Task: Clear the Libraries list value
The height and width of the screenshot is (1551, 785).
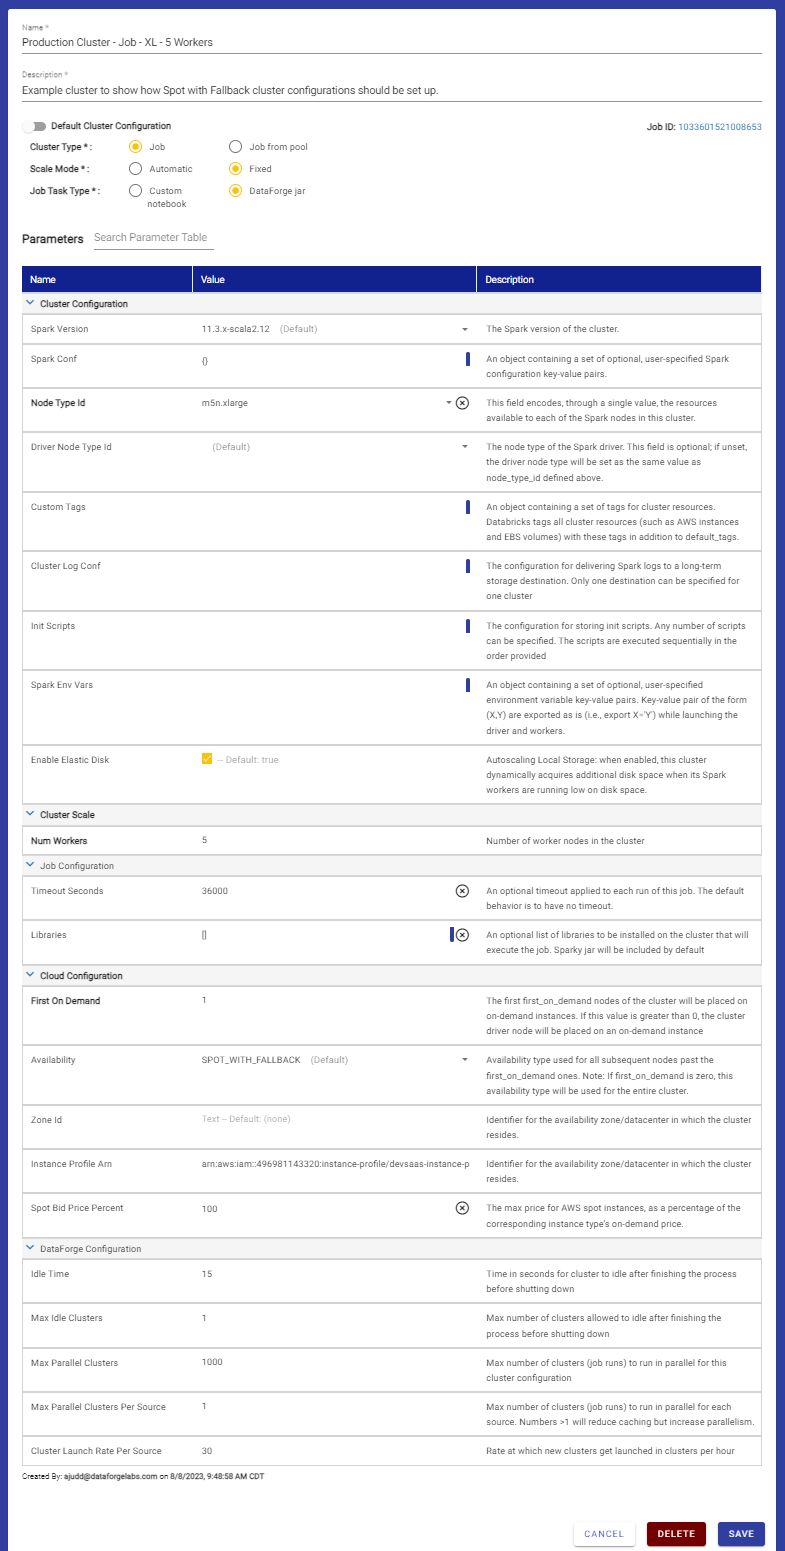Action: [463, 935]
